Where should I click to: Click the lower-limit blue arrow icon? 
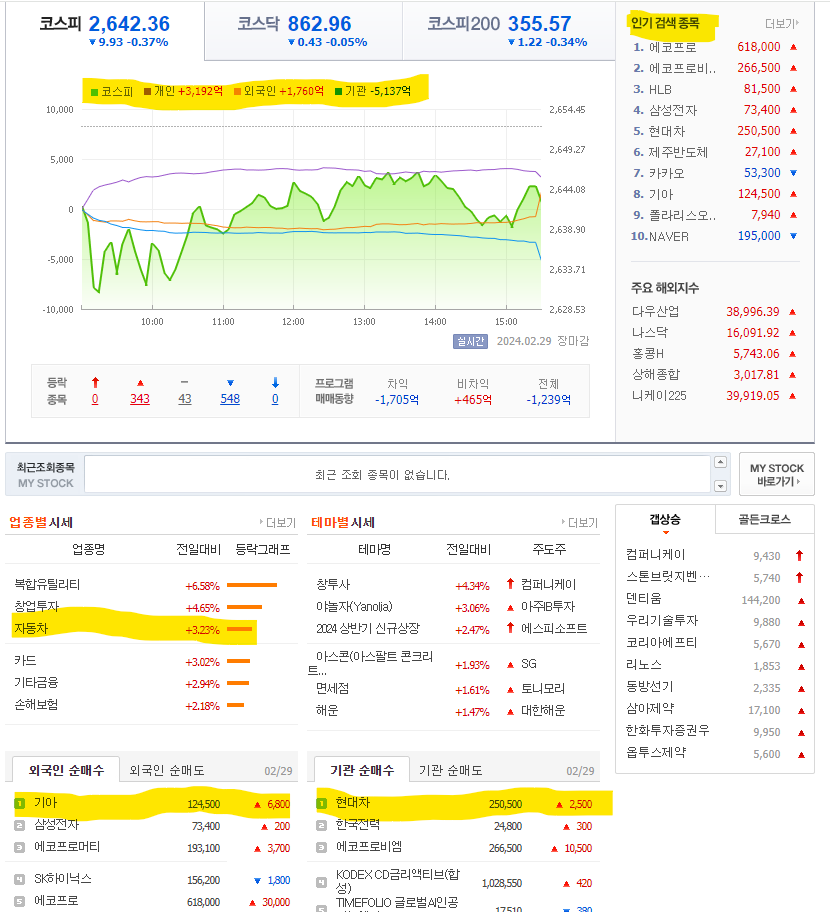pos(275,382)
